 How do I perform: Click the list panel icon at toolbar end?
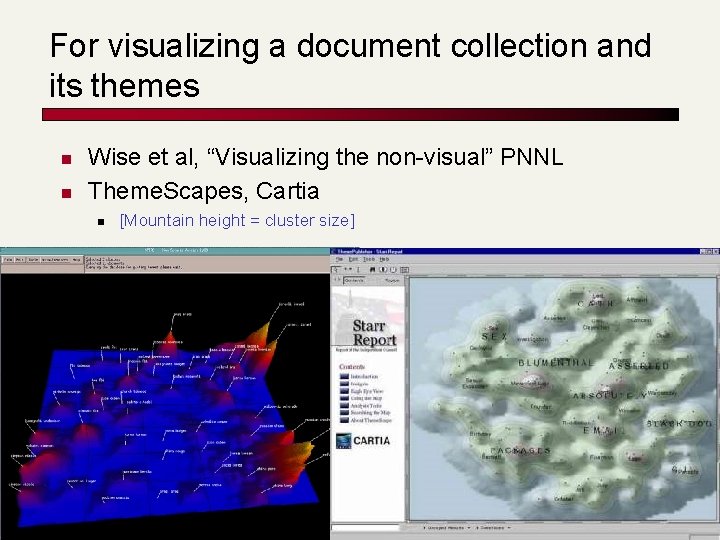click(404, 270)
